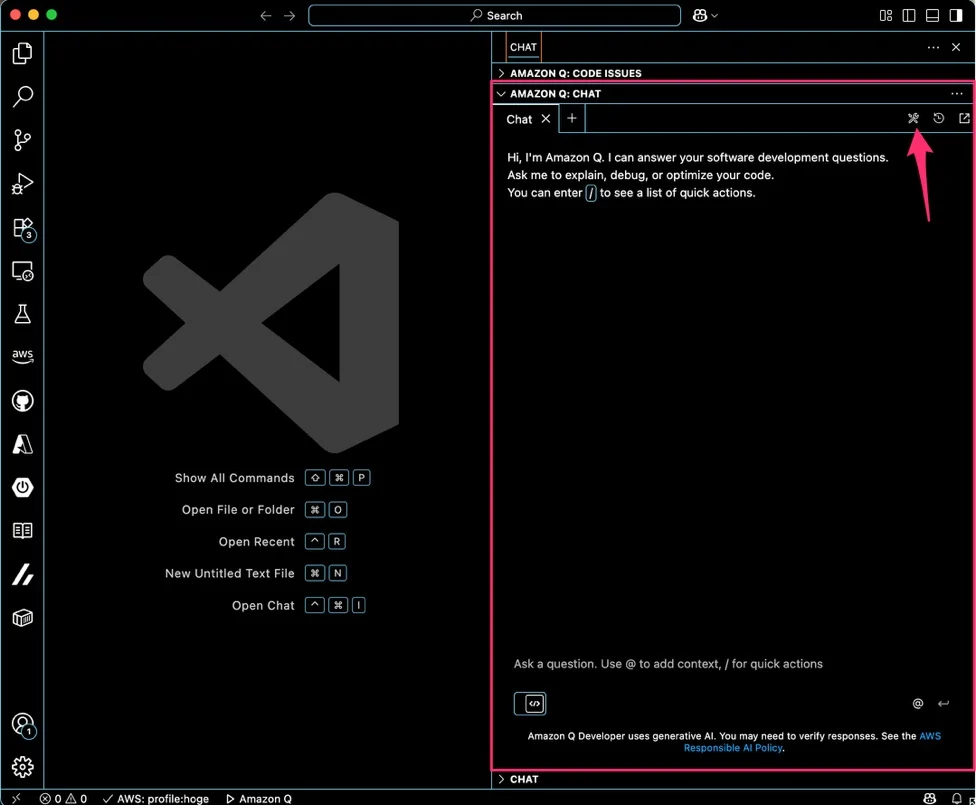Click the export chat icon

point(964,118)
